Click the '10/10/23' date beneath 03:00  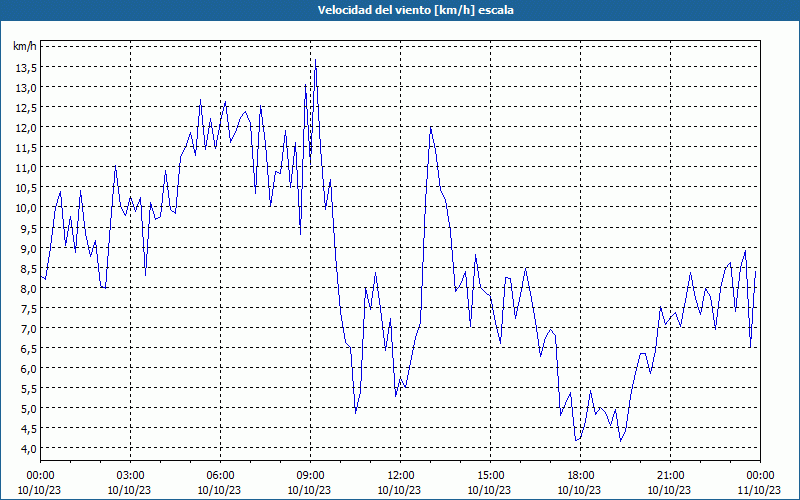129,490
